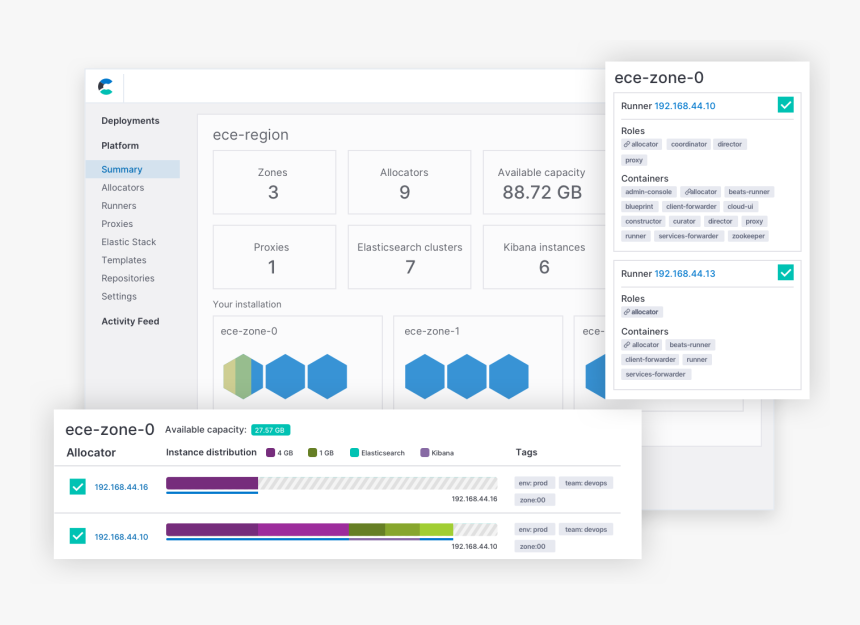Open the allocator 192.168.44.10 link
Image resolution: width=860 pixels, height=625 pixels.
coord(121,537)
